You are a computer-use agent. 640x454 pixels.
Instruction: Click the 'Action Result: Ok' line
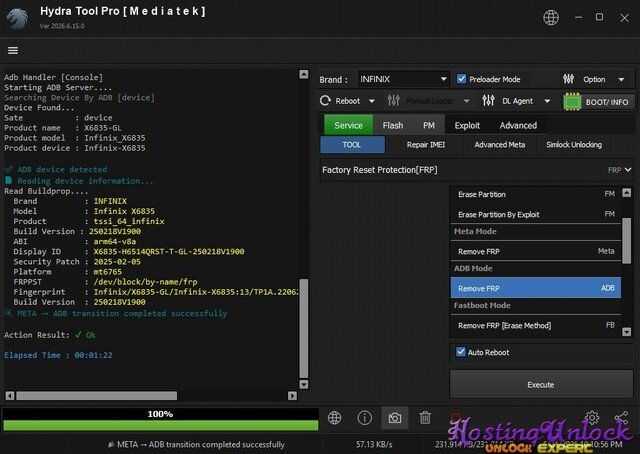point(50,335)
